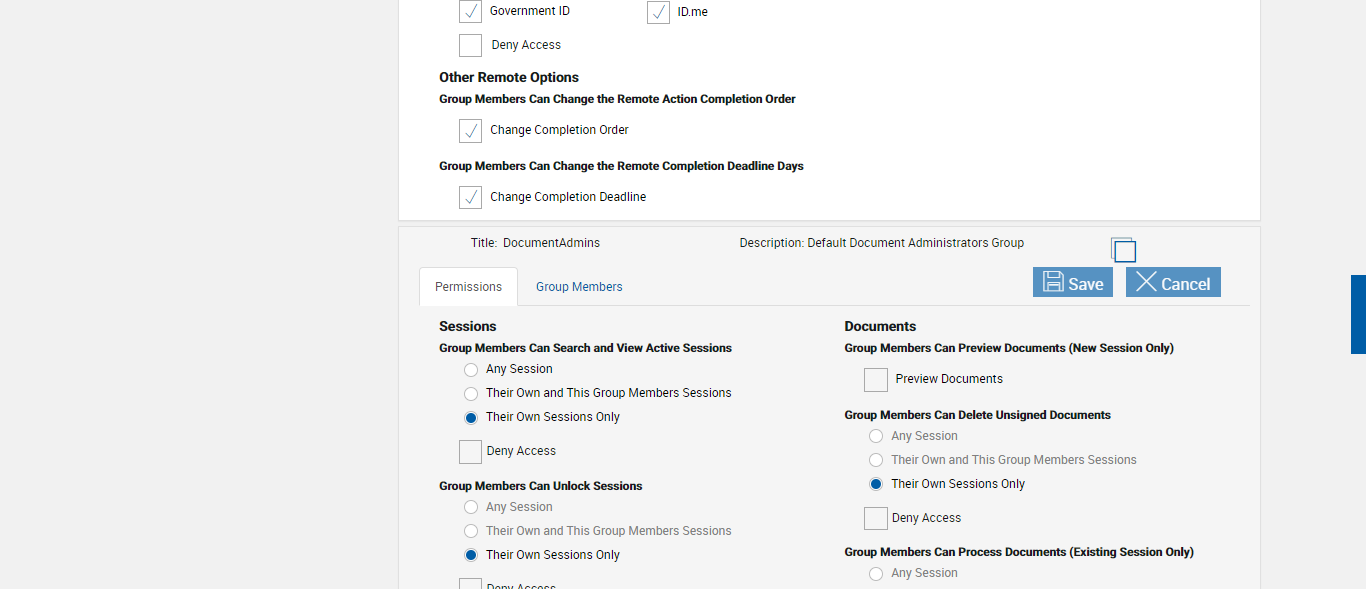Check Deny Access below Government ID

click(x=470, y=46)
